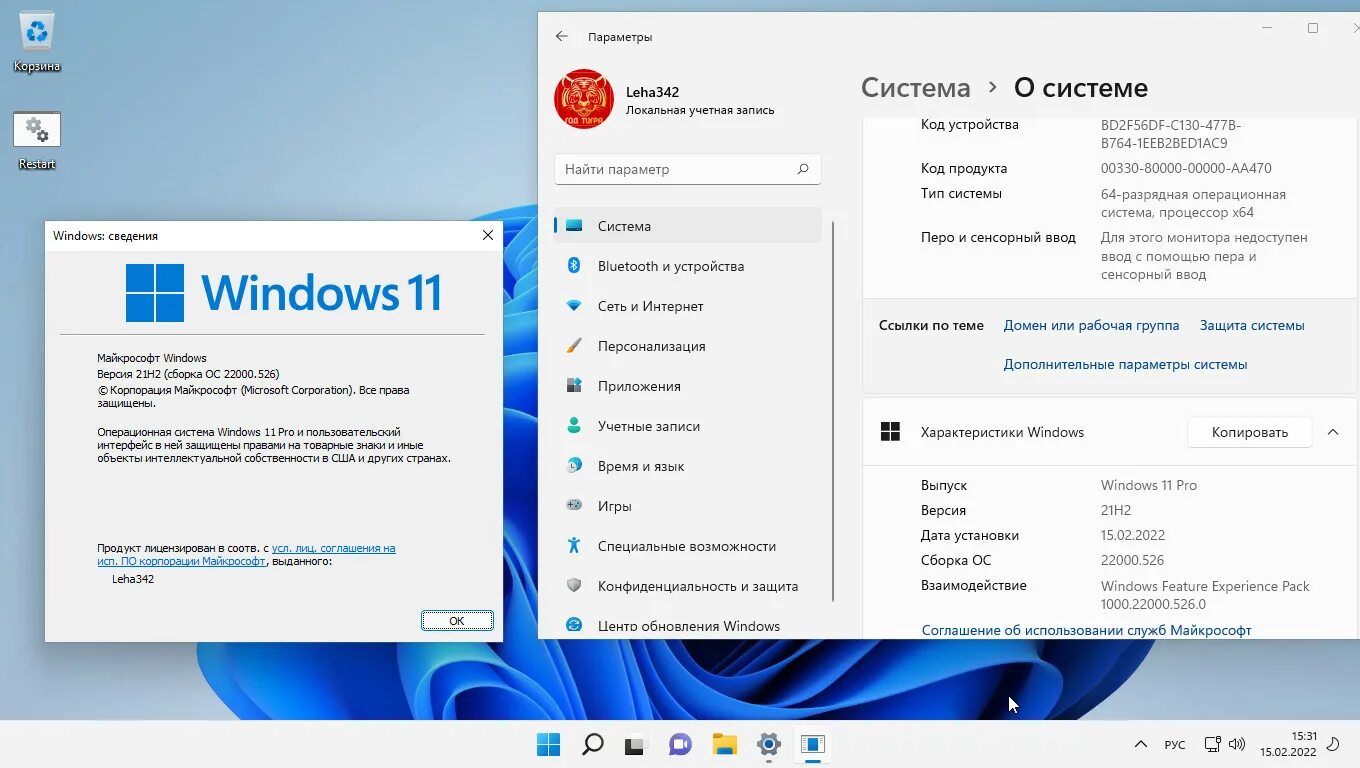Go to Система breadcrumb in header
Viewport: 1360px width, 768px height.
[915, 88]
